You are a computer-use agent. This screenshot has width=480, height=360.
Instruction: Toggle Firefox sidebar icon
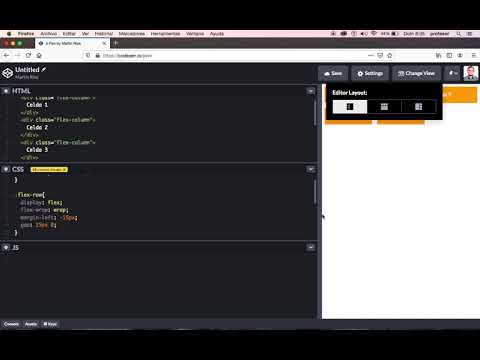(449, 55)
